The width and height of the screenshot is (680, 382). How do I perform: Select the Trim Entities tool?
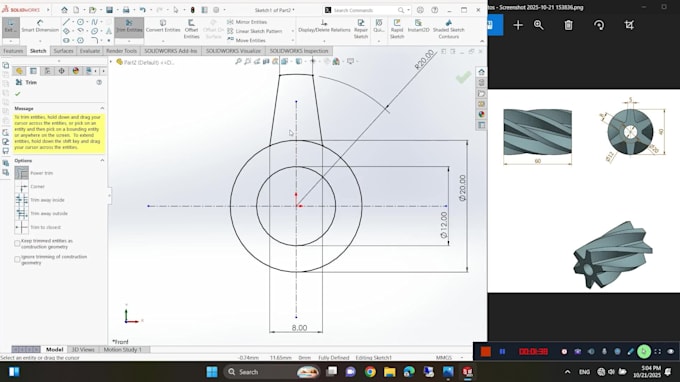pos(129,26)
